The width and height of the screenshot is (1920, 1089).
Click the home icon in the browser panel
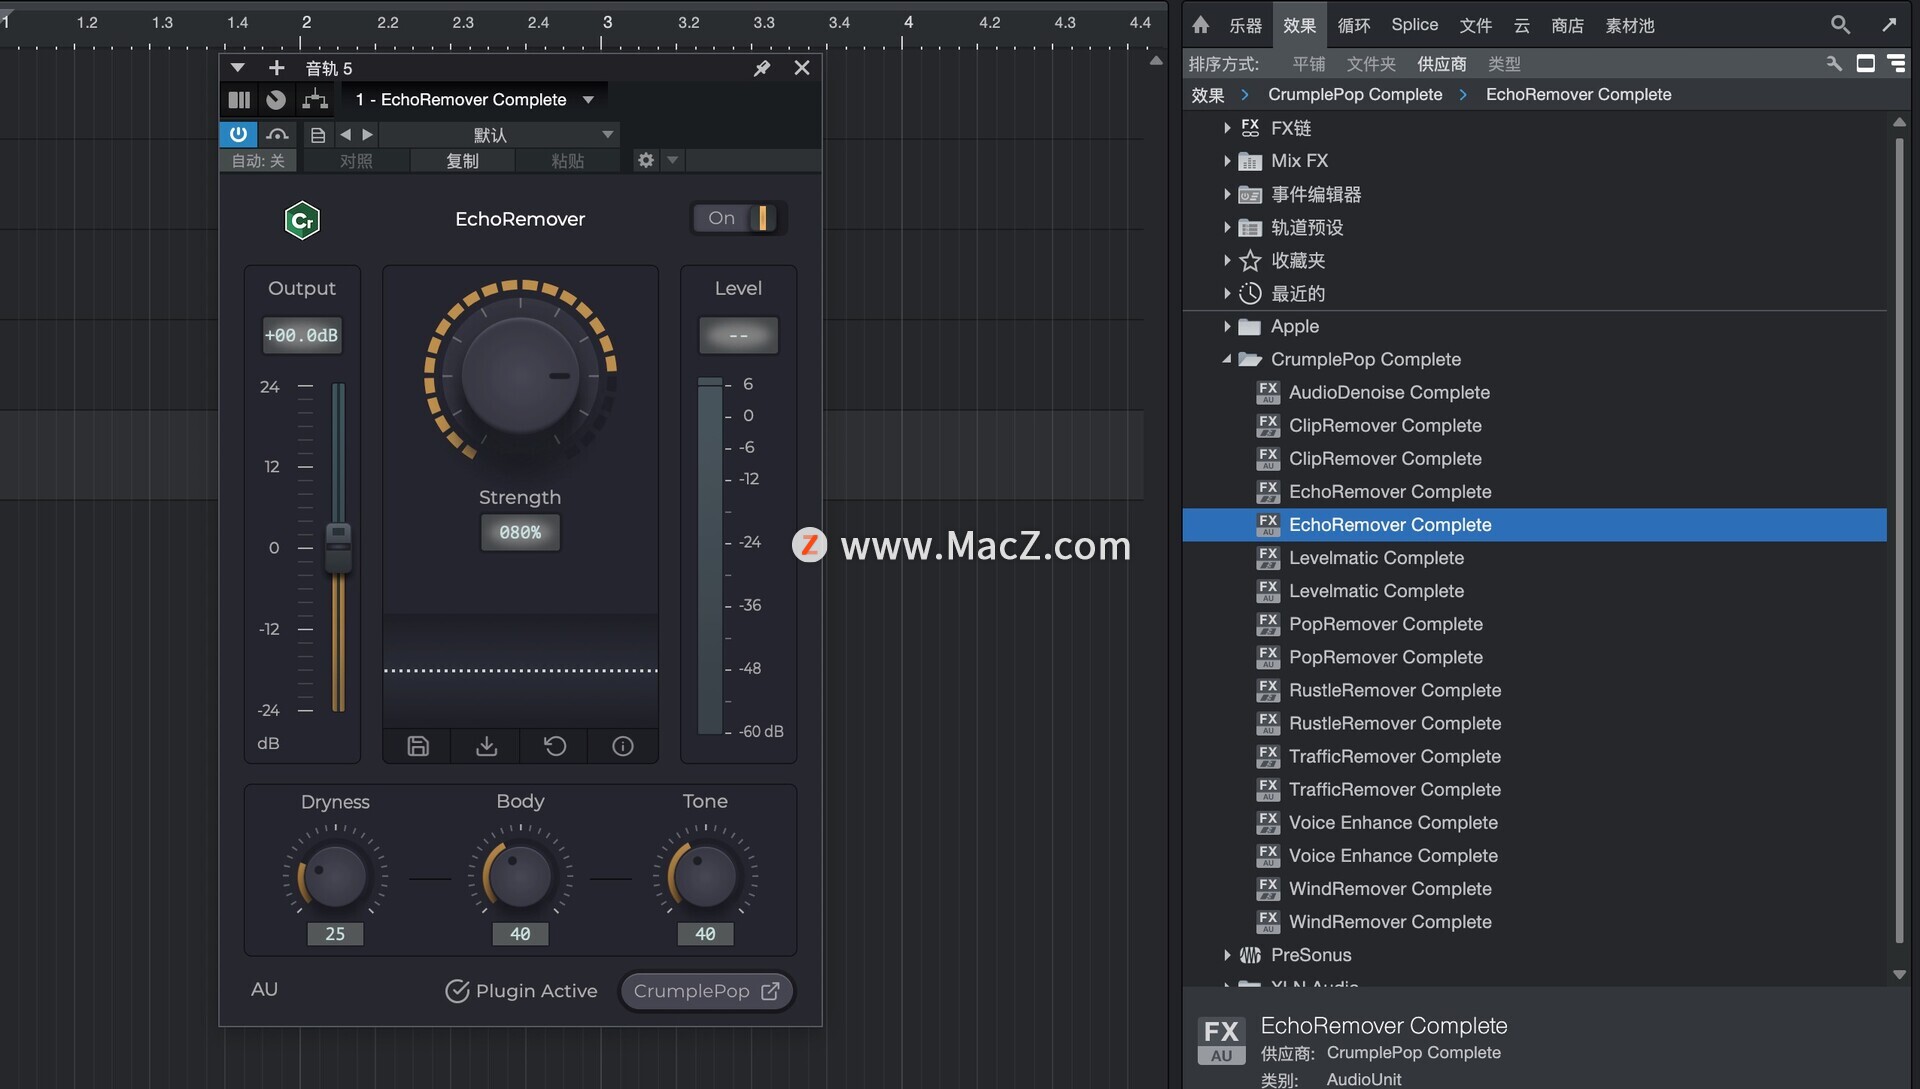pyautogui.click(x=1200, y=25)
